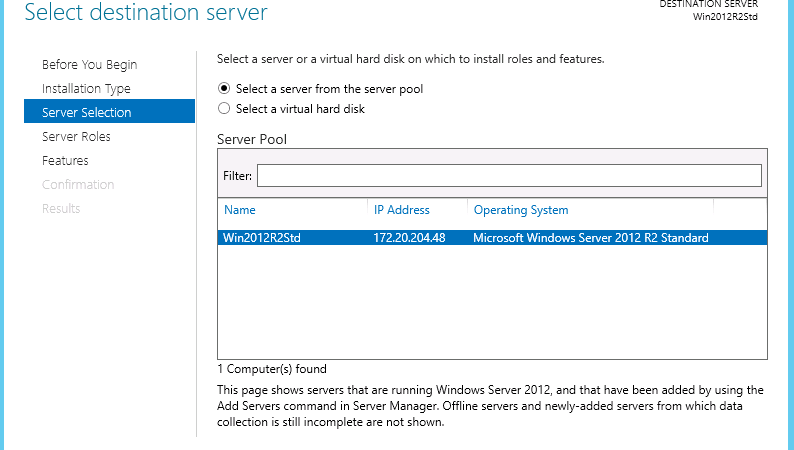Viewport: 794px width, 450px height.
Task: Sort list by Operating System column
Action: pyautogui.click(x=521, y=210)
